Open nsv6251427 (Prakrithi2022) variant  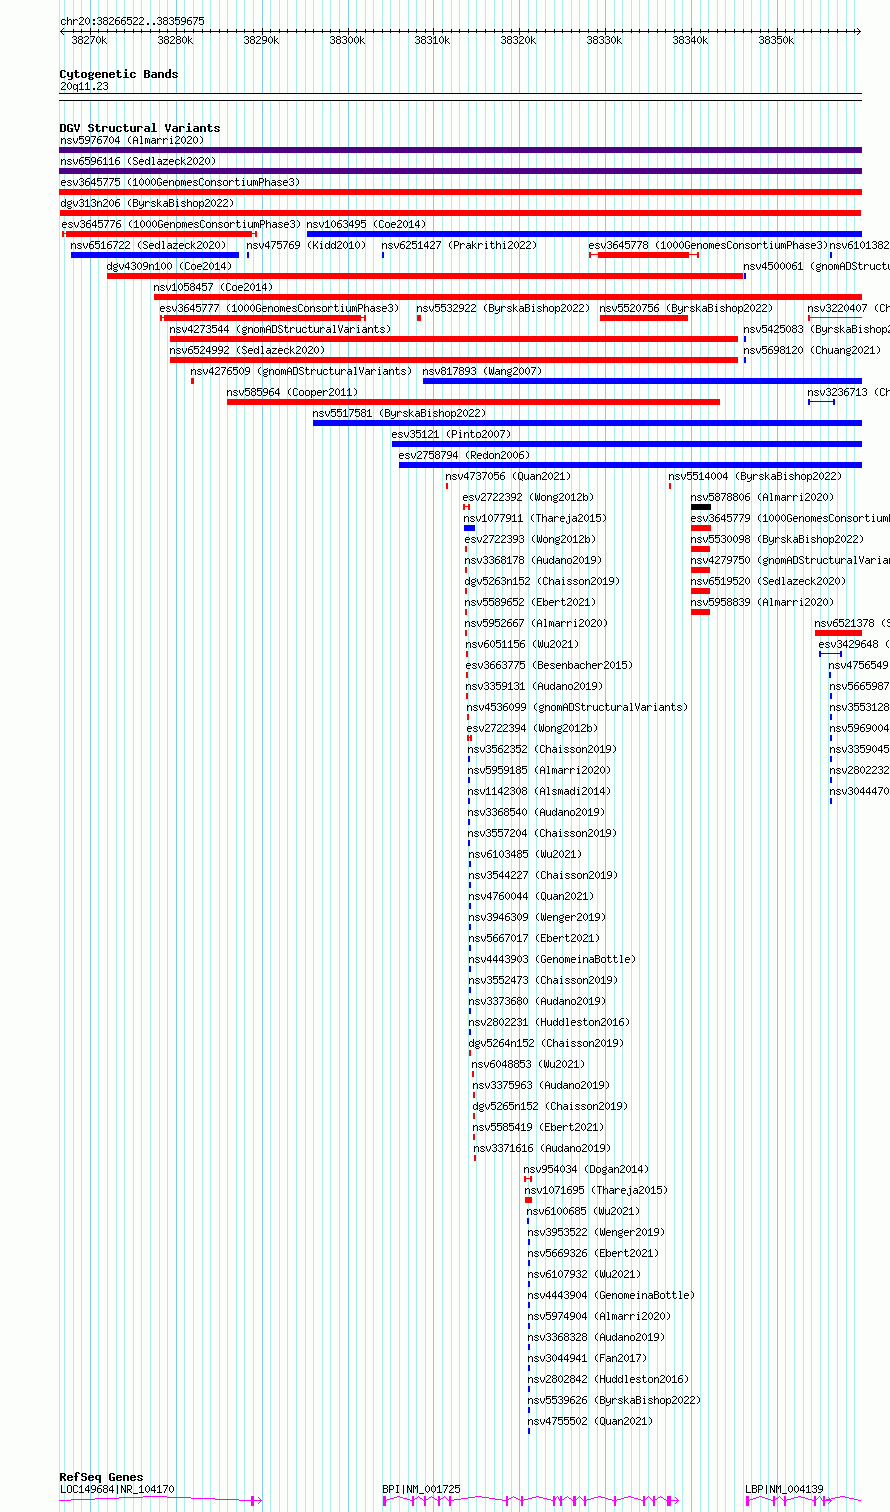point(459,245)
